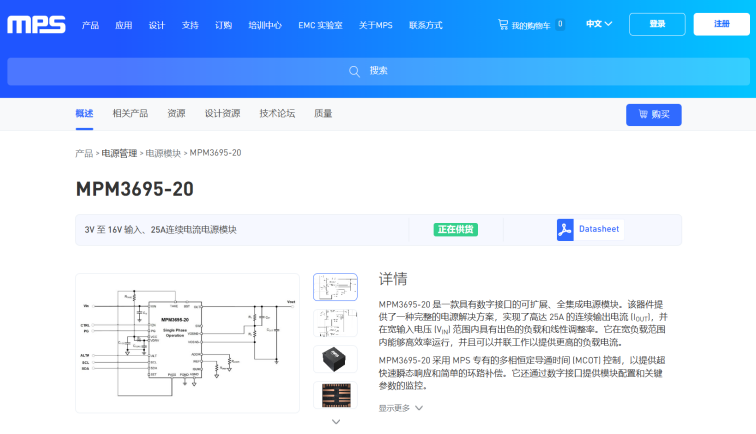Click into the 搜索 search field
The height and width of the screenshot is (434, 756).
coord(378,71)
